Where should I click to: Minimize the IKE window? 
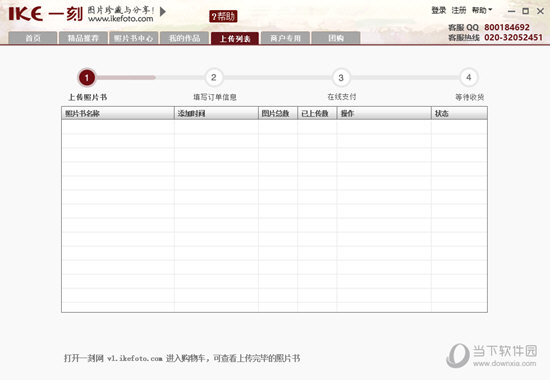[511, 11]
